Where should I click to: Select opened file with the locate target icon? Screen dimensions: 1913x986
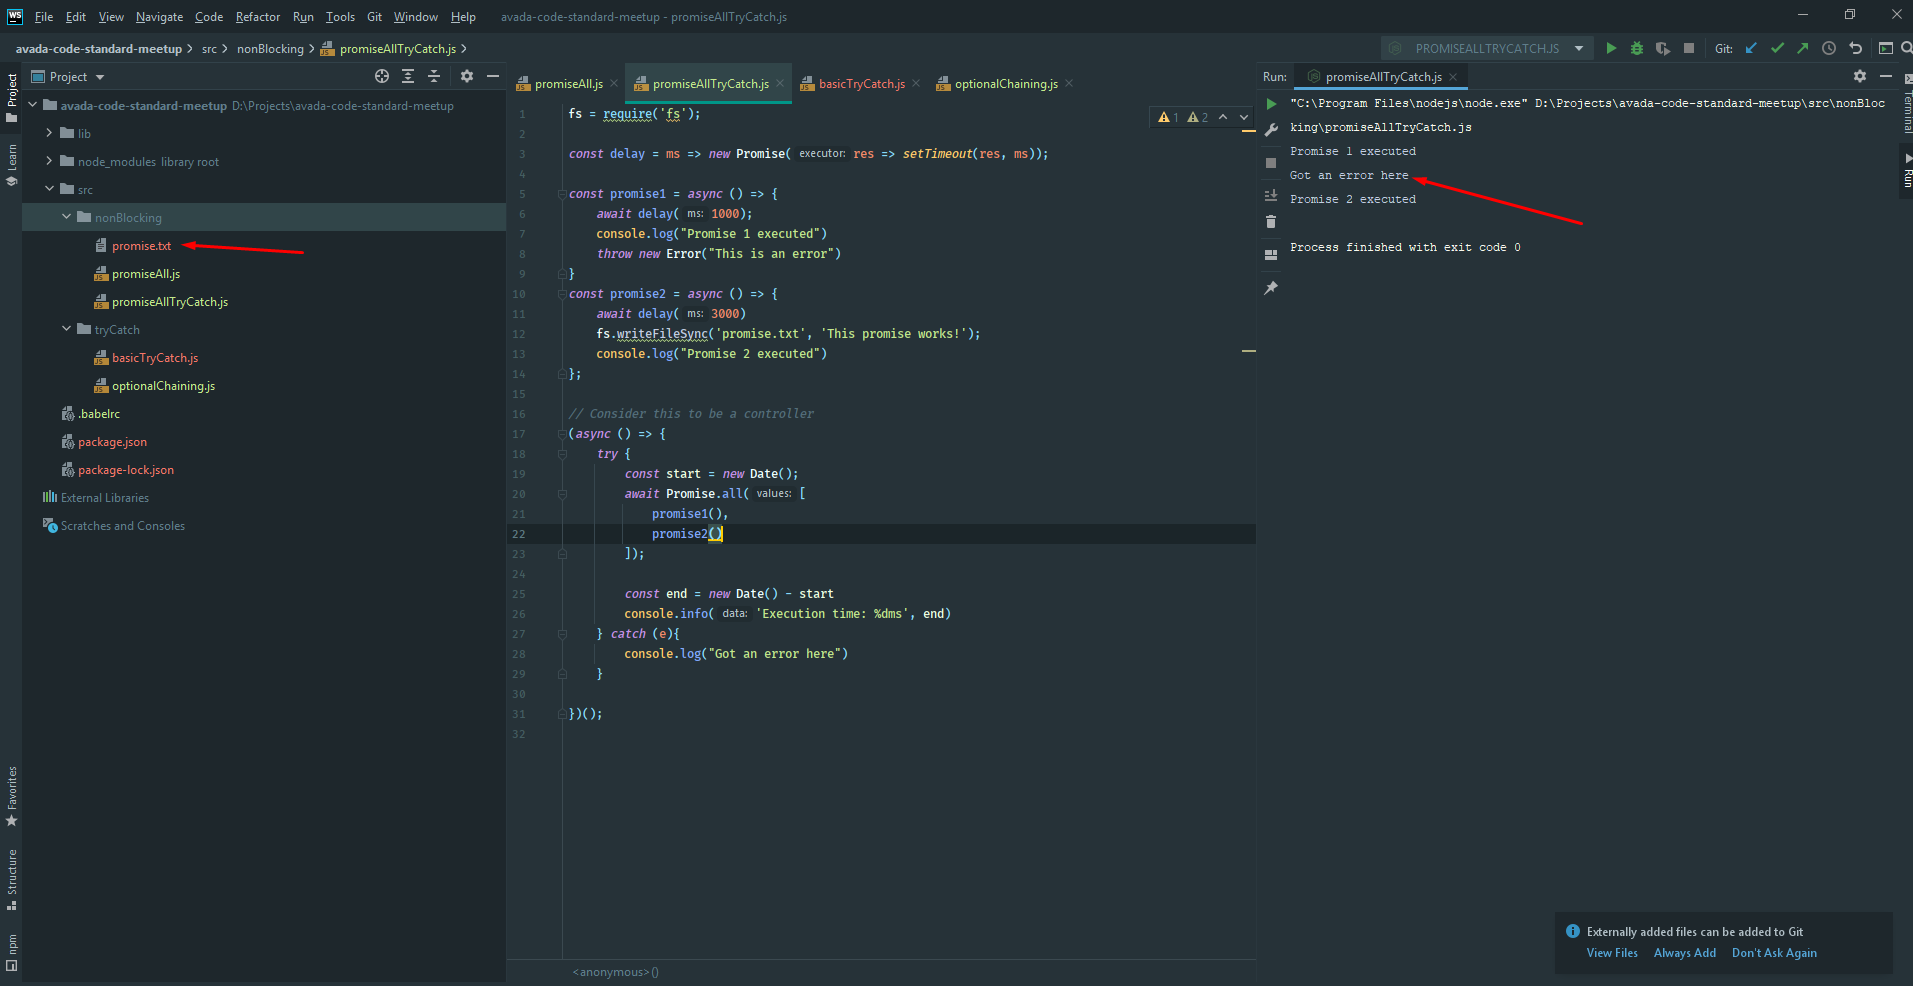tap(382, 76)
